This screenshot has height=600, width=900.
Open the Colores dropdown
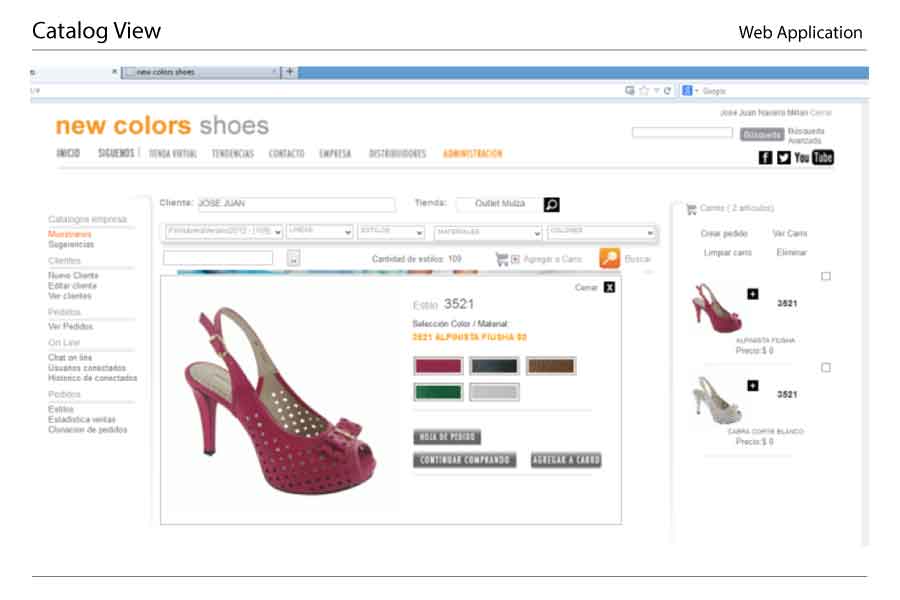tap(601, 232)
